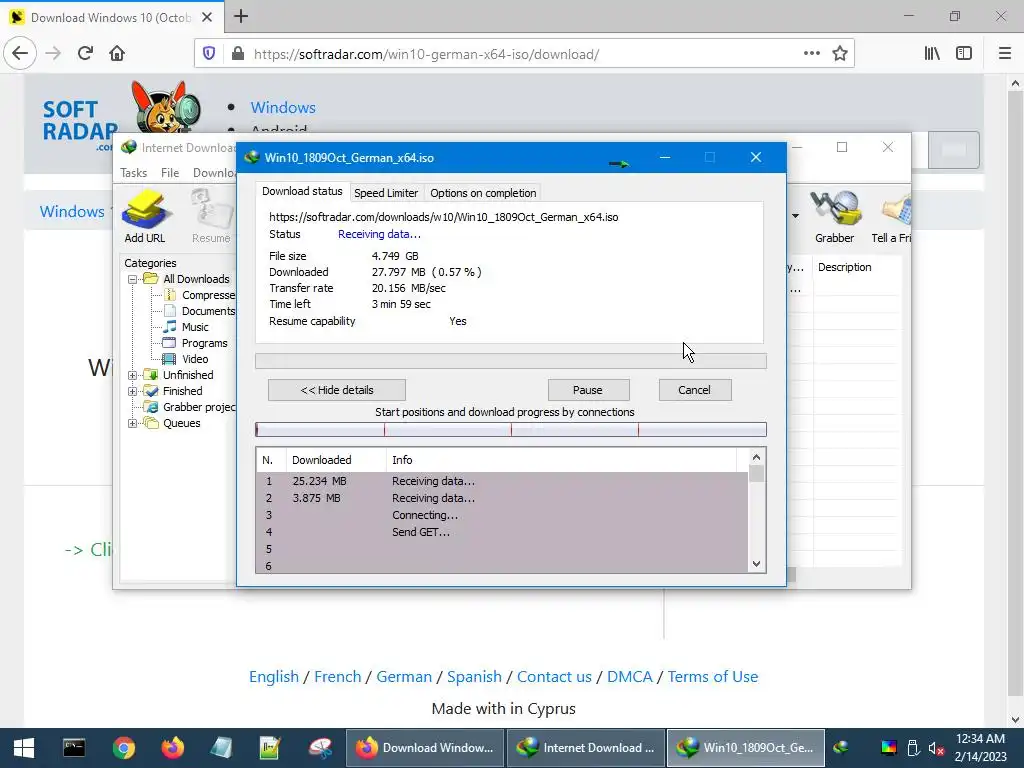Open the Command Prompt taskbar icon
This screenshot has height=768, width=1024.
coord(74,748)
